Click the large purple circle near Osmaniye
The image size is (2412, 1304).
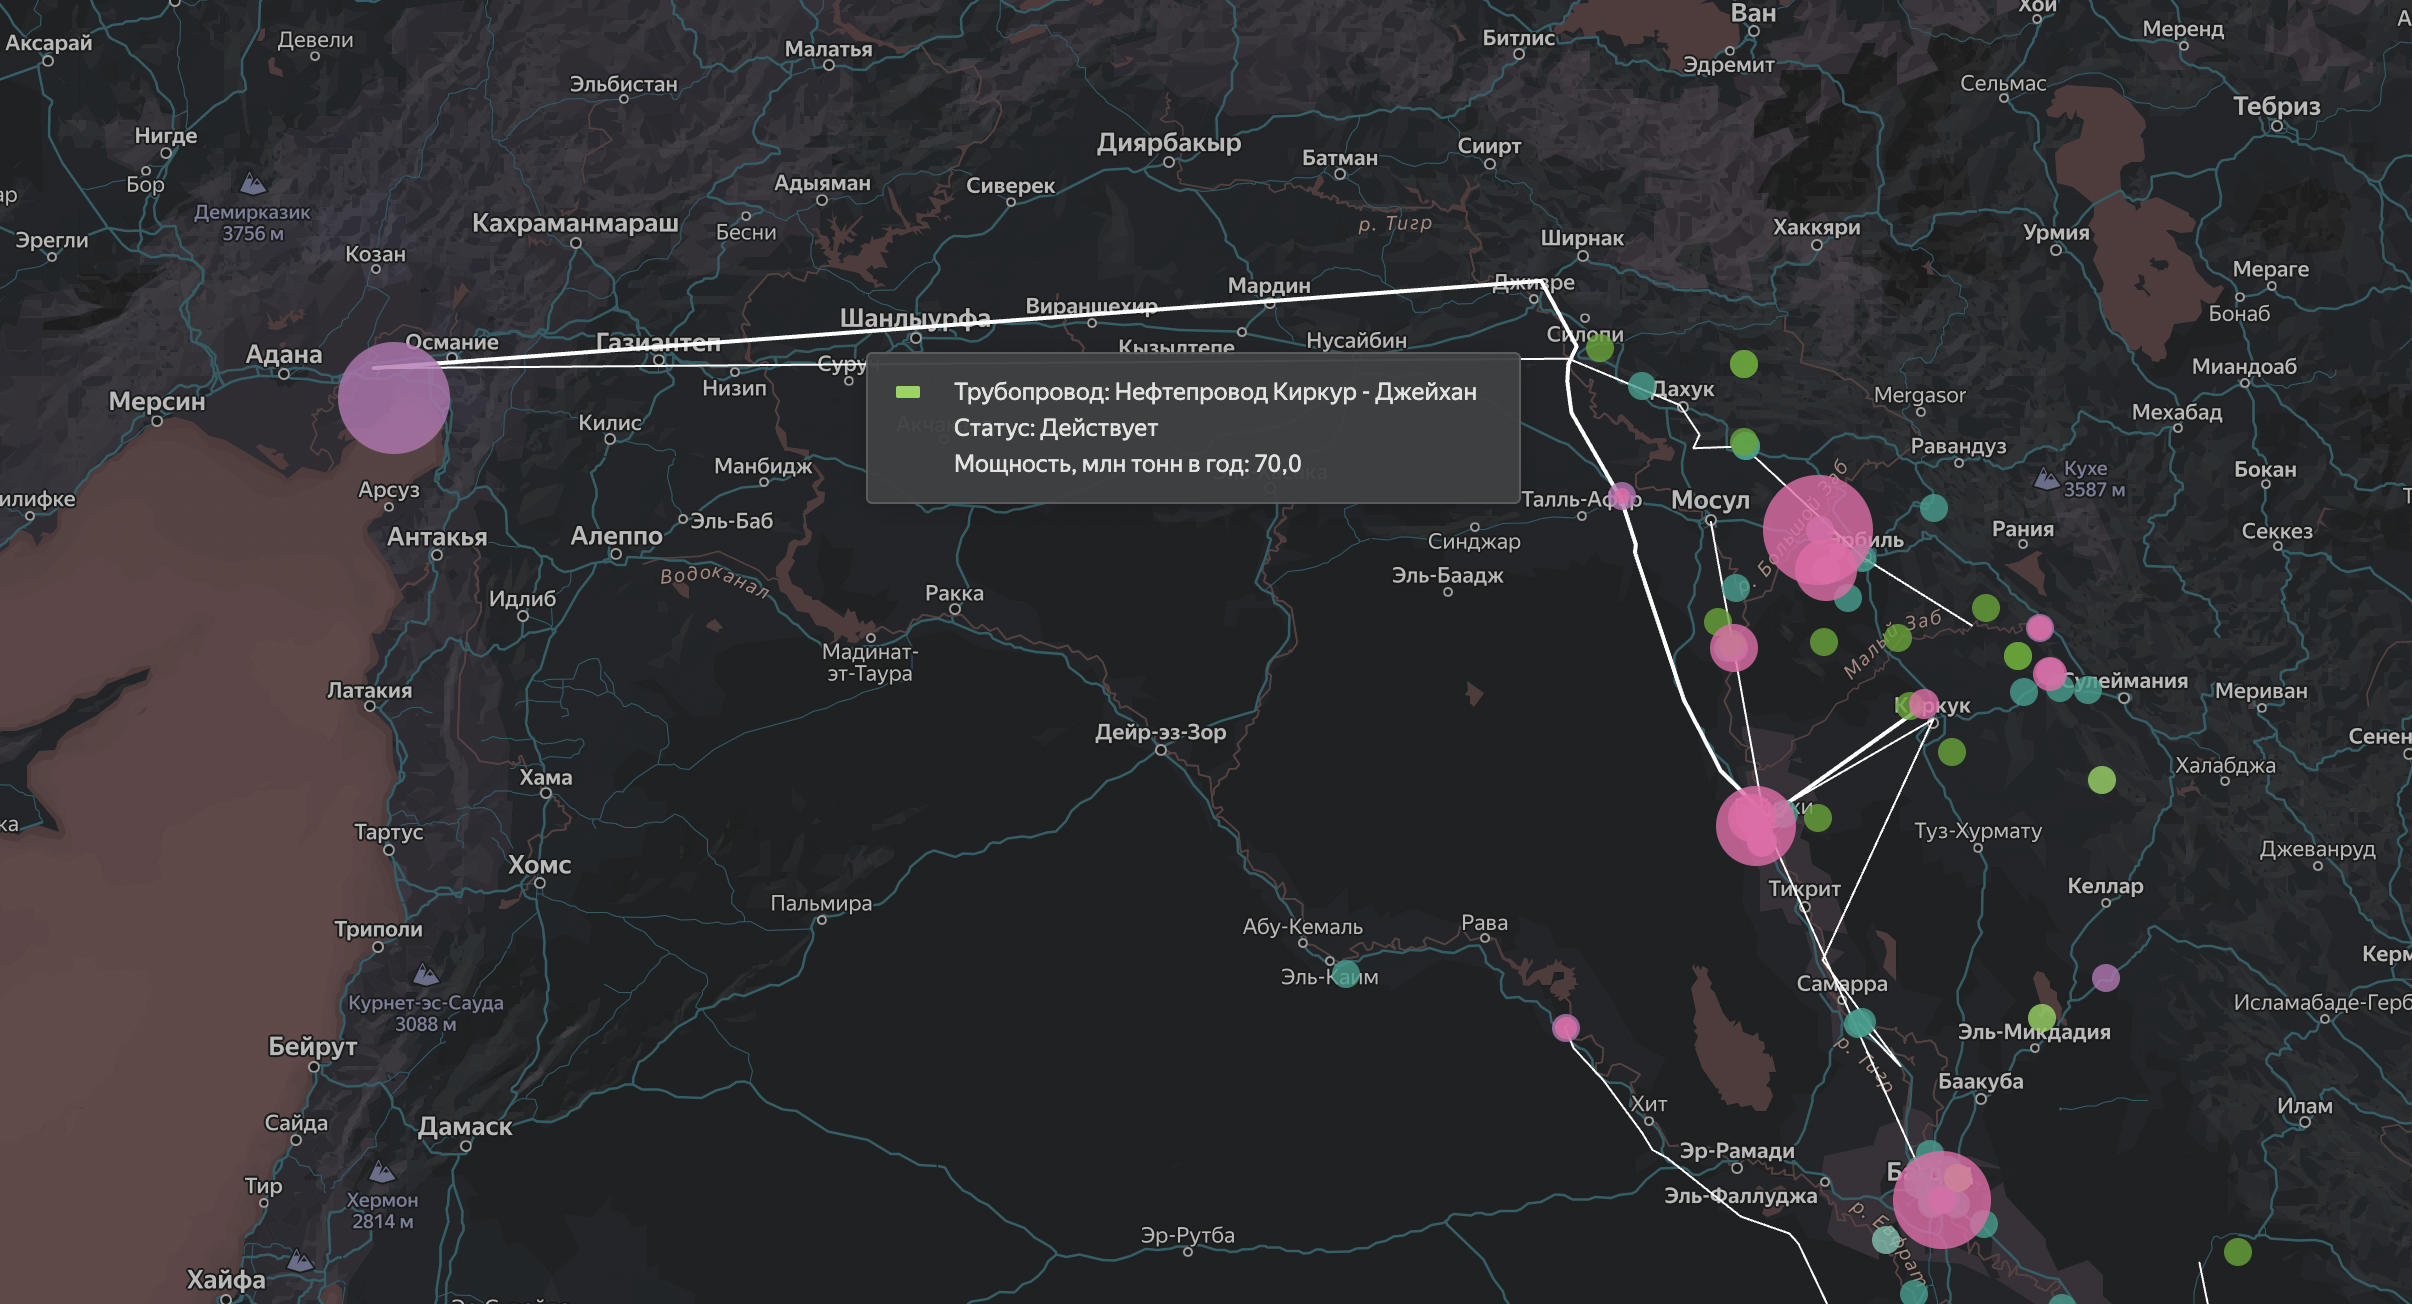pyautogui.click(x=393, y=398)
